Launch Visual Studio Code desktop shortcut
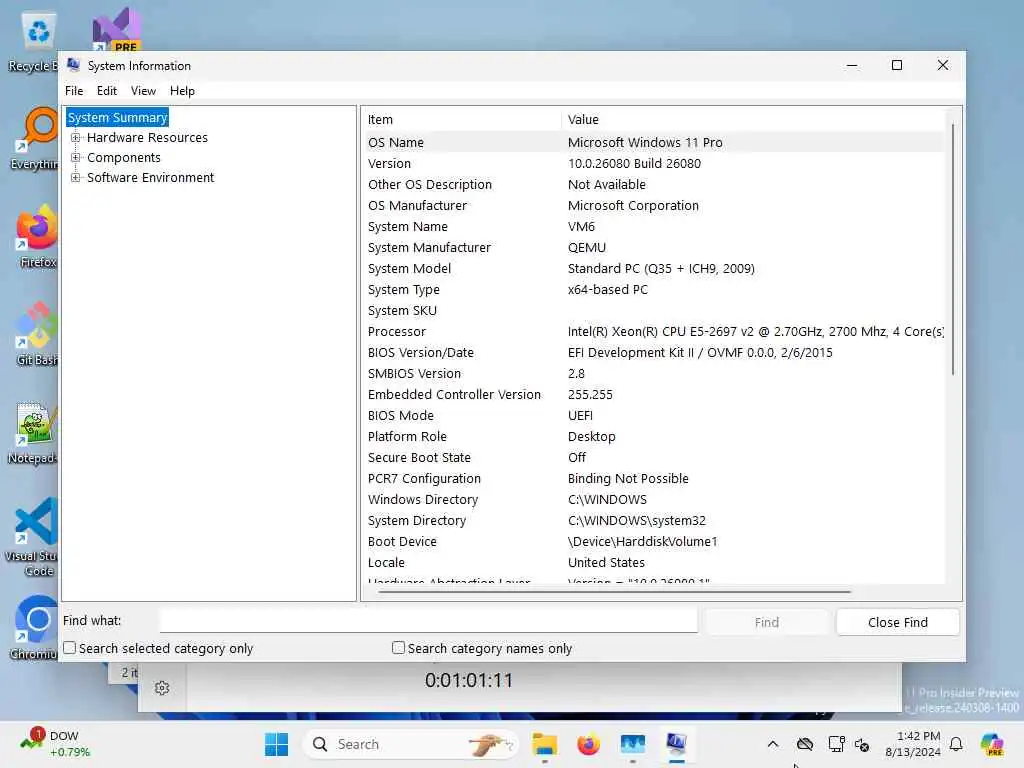This screenshot has height=768, width=1024. coord(31,537)
